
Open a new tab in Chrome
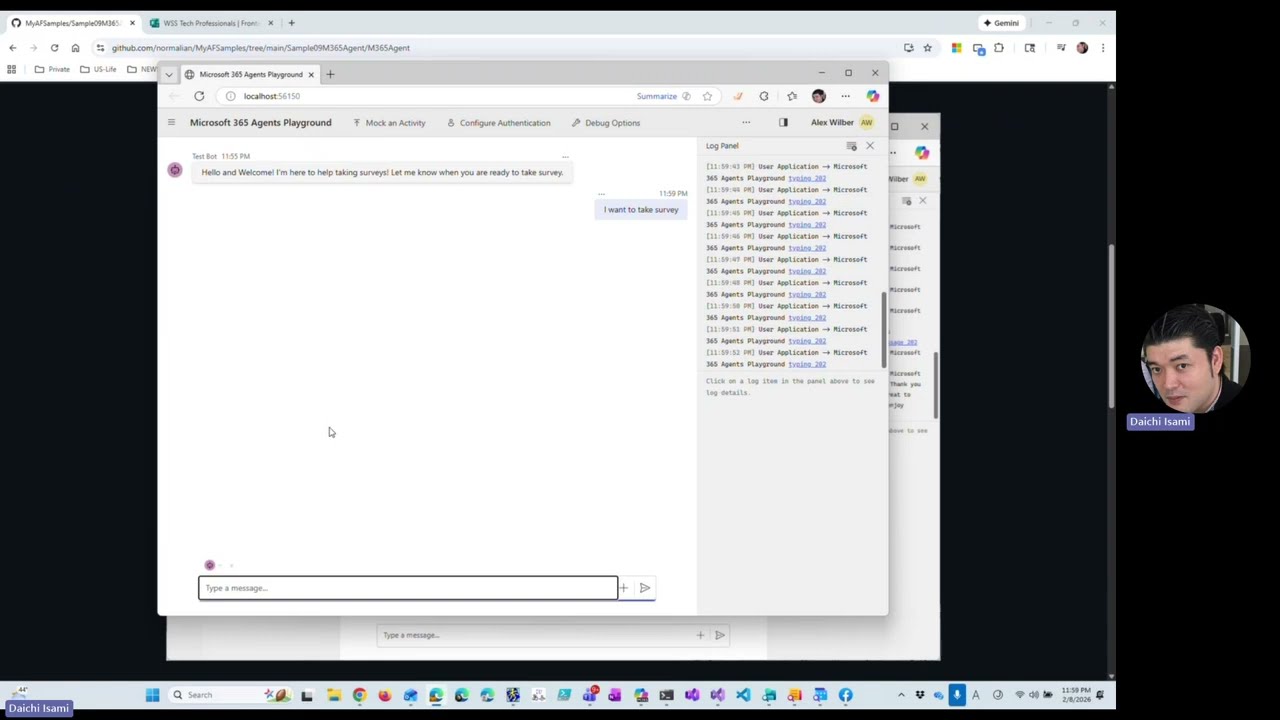coord(291,23)
